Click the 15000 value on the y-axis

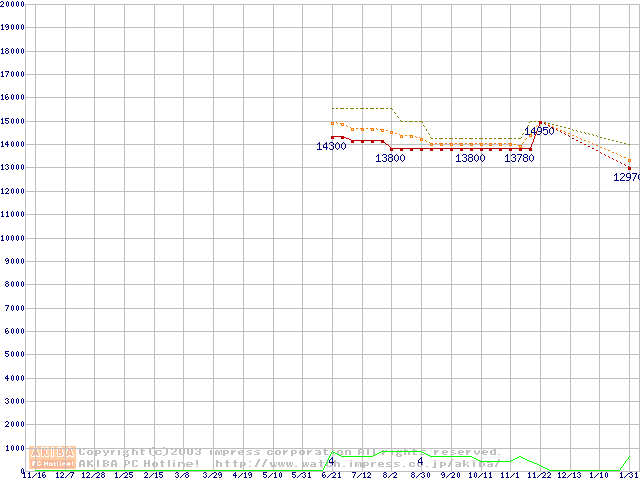13,121
